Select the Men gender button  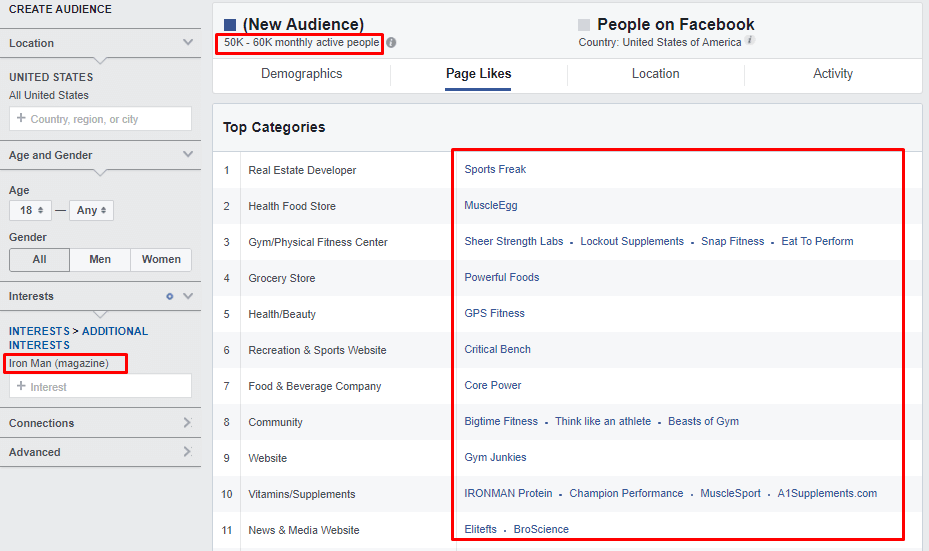click(100, 260)
